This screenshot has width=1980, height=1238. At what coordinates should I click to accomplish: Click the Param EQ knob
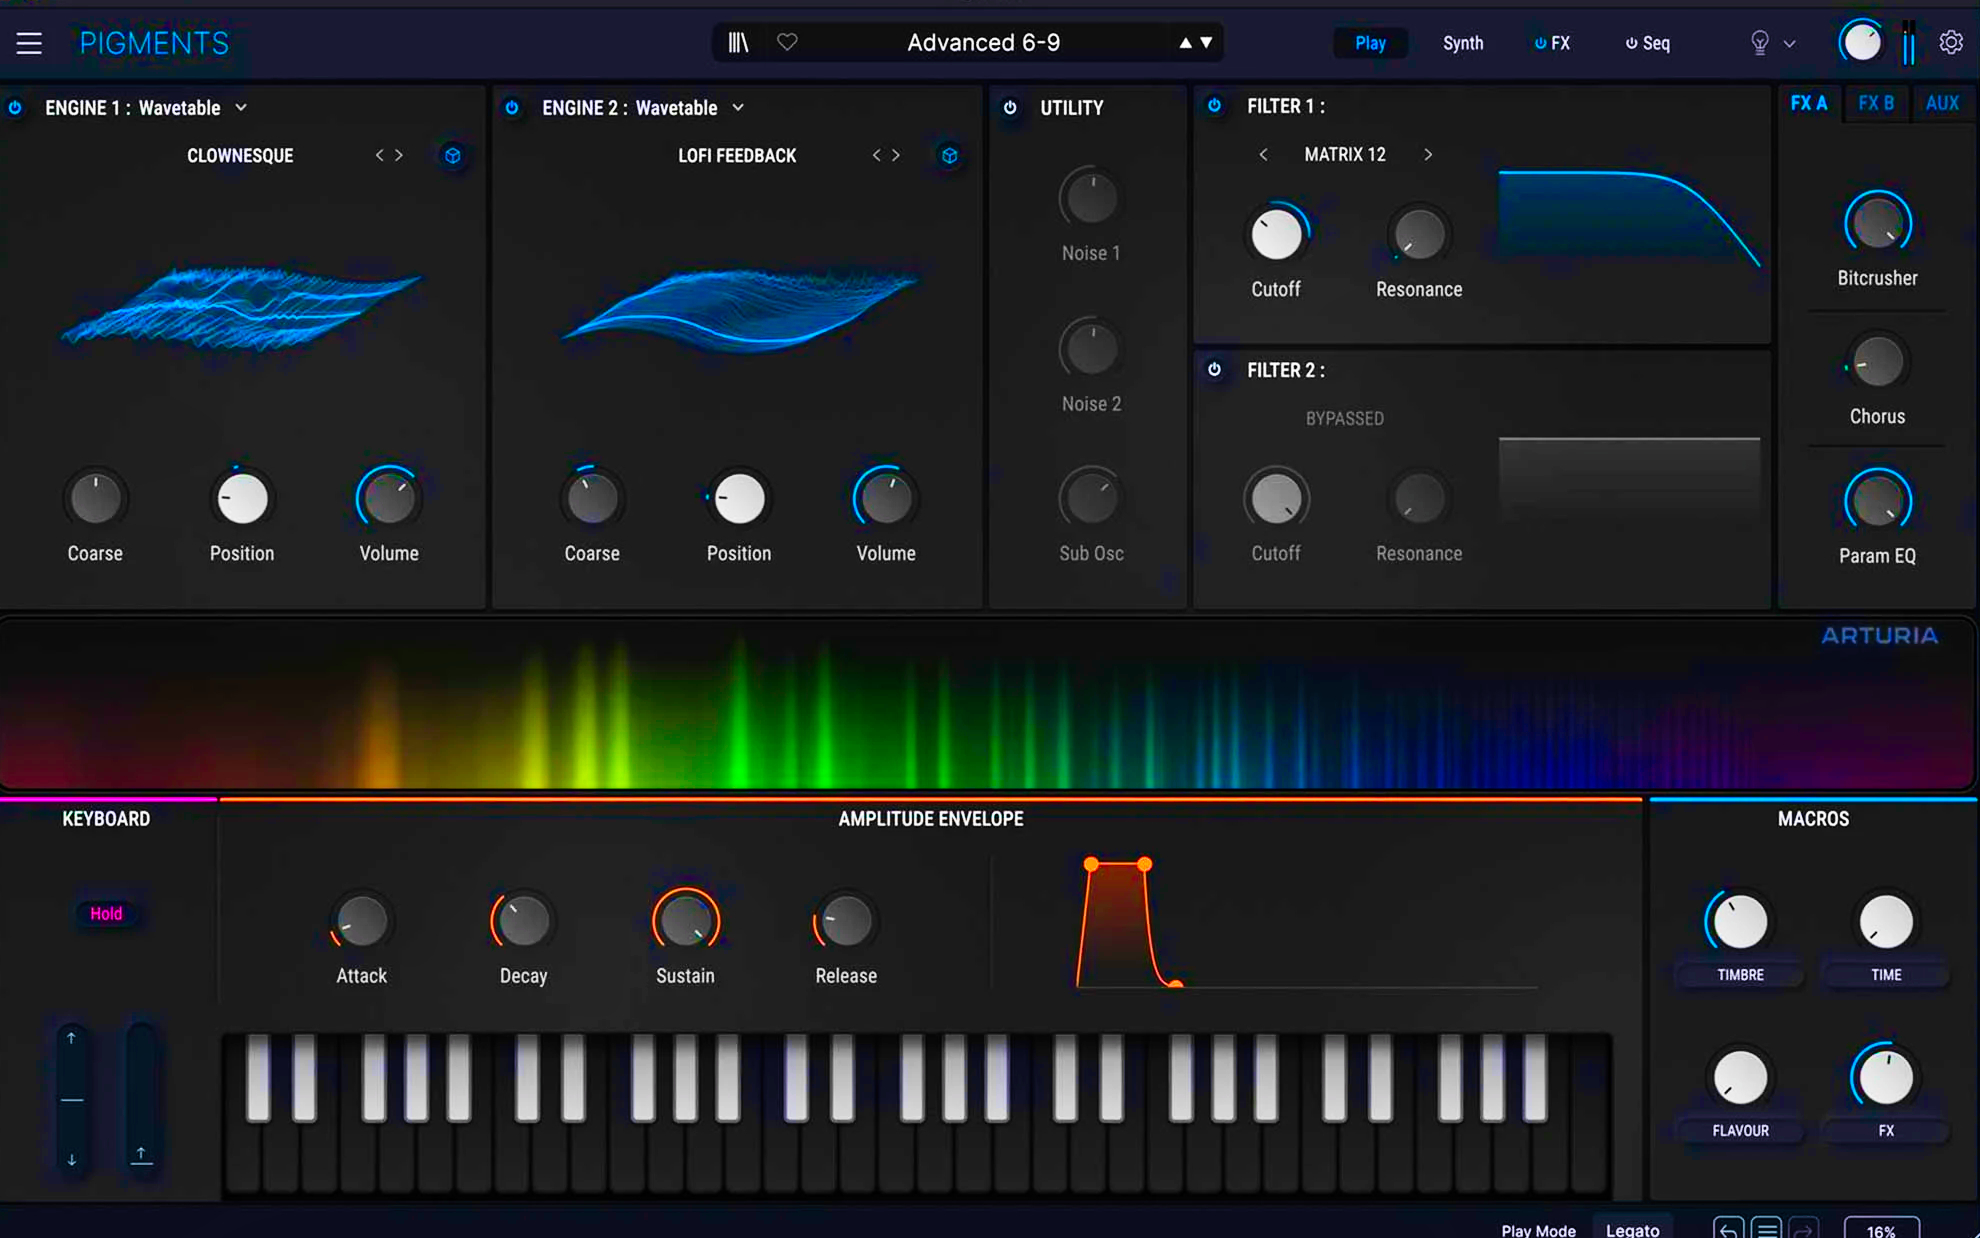click(1877, 501)
